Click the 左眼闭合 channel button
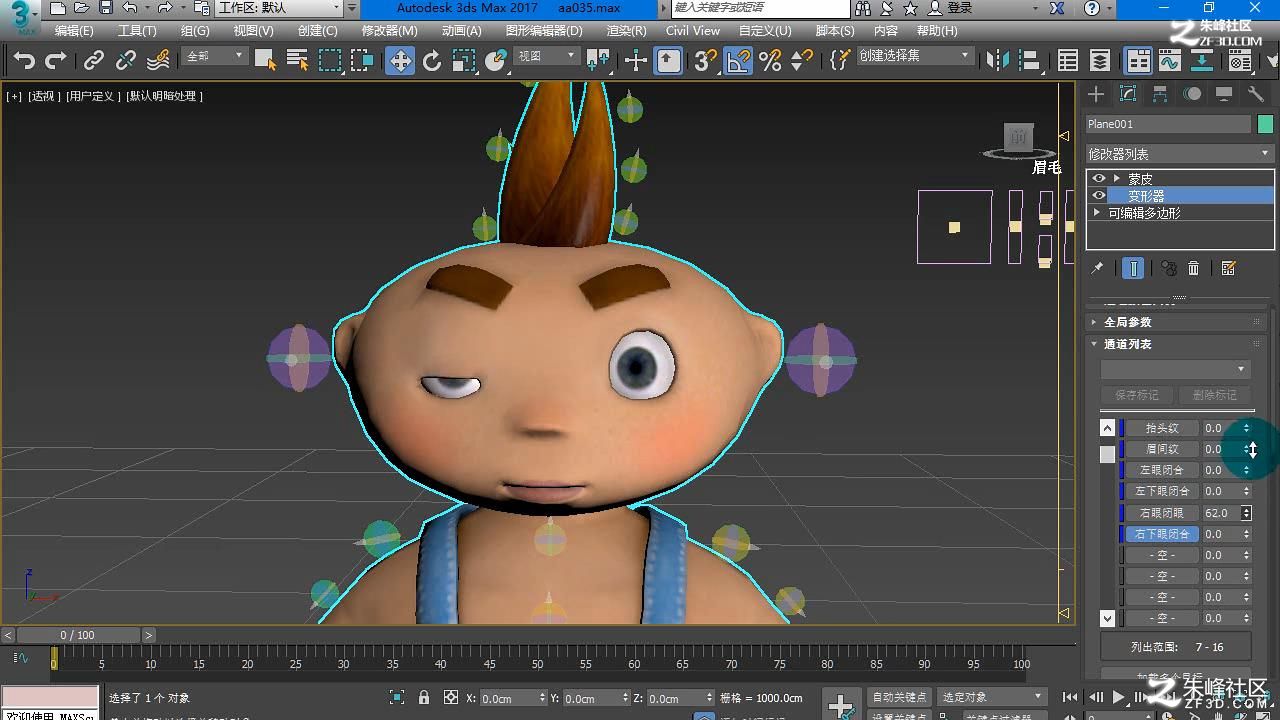The height and width of the screenshot is (720, 1280). point(1162,470)
